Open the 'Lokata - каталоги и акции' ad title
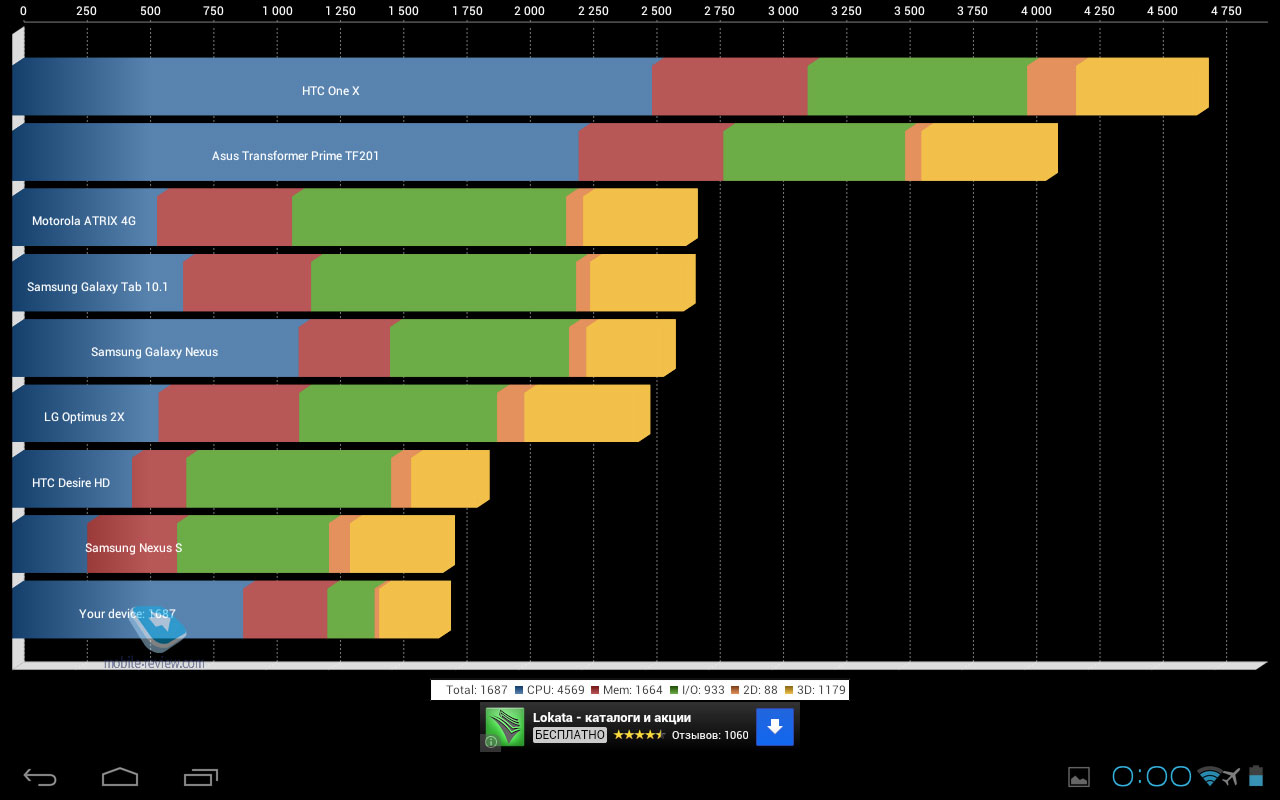 612,717
